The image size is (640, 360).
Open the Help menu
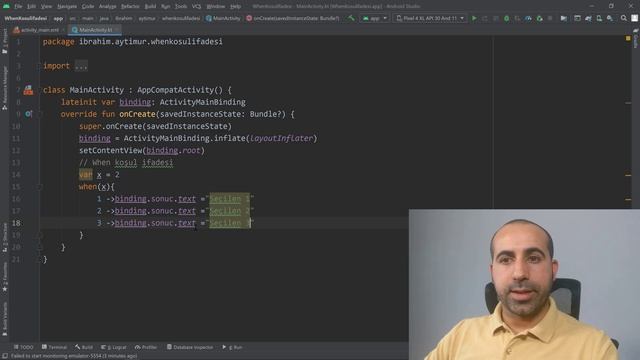point(235,7)
